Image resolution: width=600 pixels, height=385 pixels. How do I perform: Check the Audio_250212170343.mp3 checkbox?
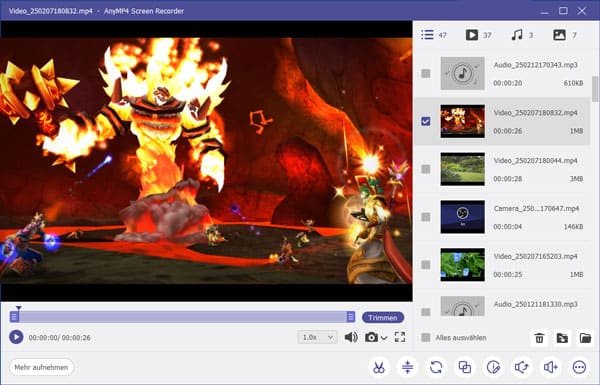point(426,73)
